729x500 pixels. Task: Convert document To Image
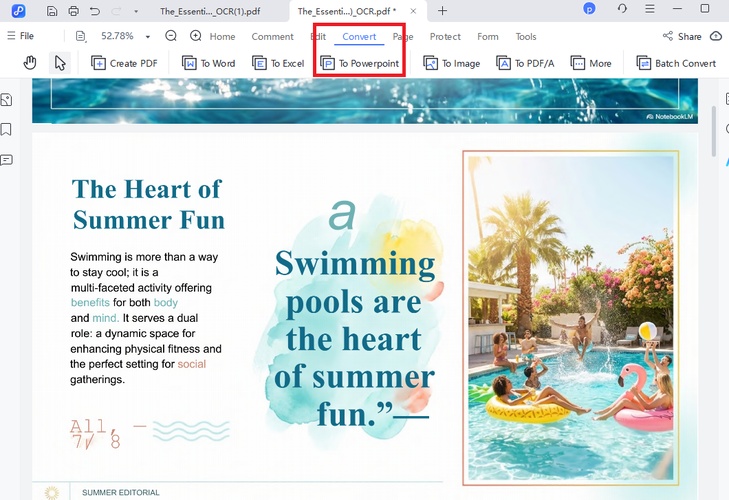451,63
